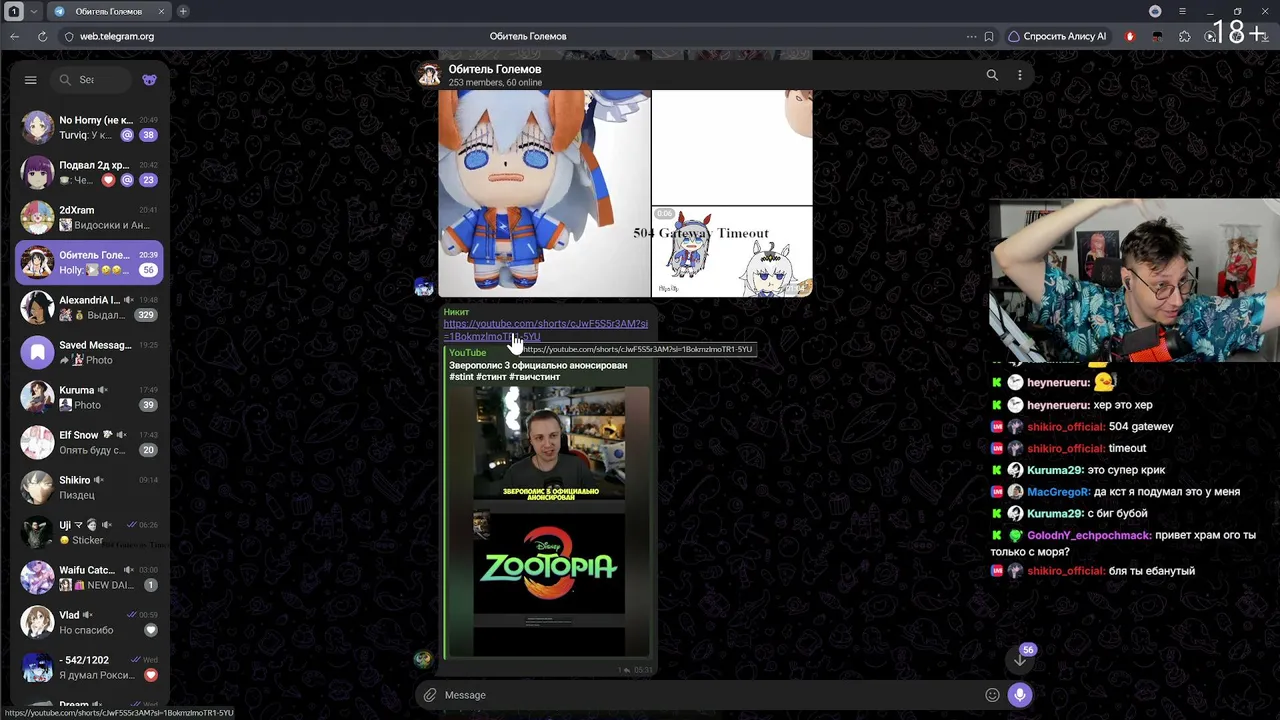Open the Подвал 2д chat
This screenshot has width=1280, height=720.
click(90, 172)
